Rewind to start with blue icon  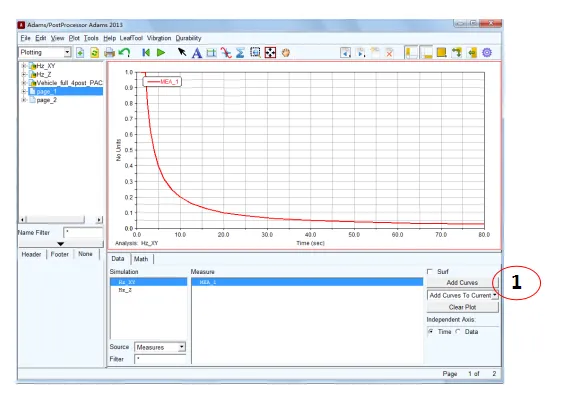click(x=146, y=53)
